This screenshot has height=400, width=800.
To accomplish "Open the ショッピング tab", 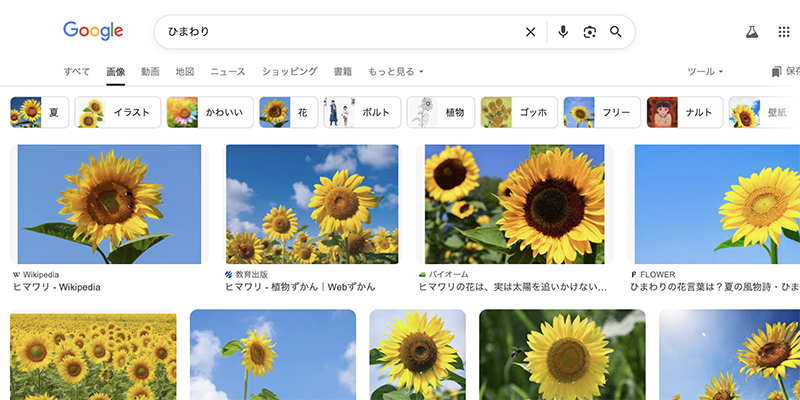I will [289, 71].
